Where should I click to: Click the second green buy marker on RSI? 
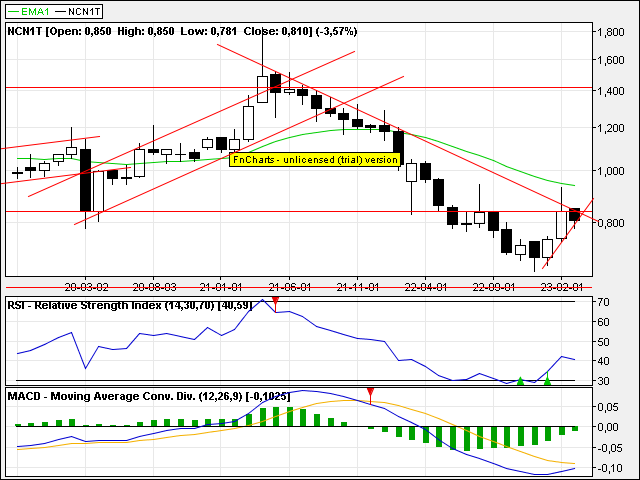(547, 380)
